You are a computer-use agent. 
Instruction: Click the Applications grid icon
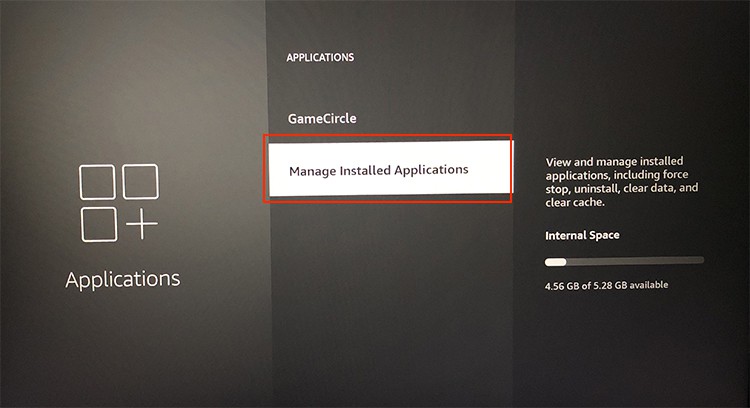tap(119, 203)
